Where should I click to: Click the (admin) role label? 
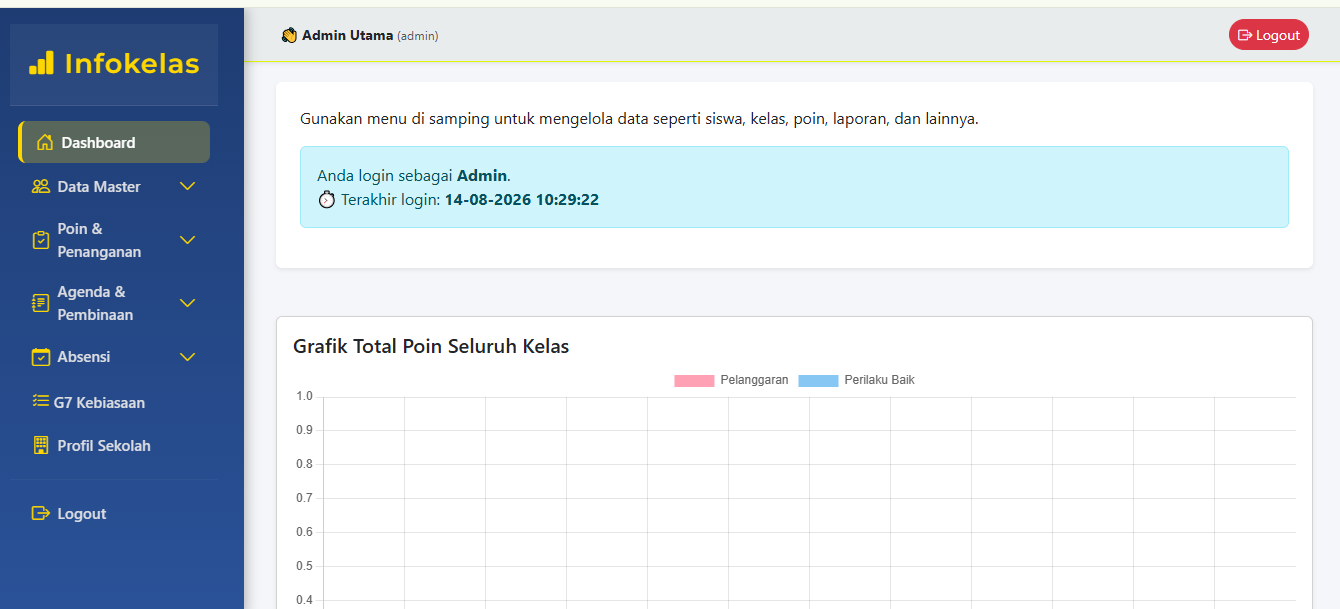pyautogui.click(x=418, y=36)
